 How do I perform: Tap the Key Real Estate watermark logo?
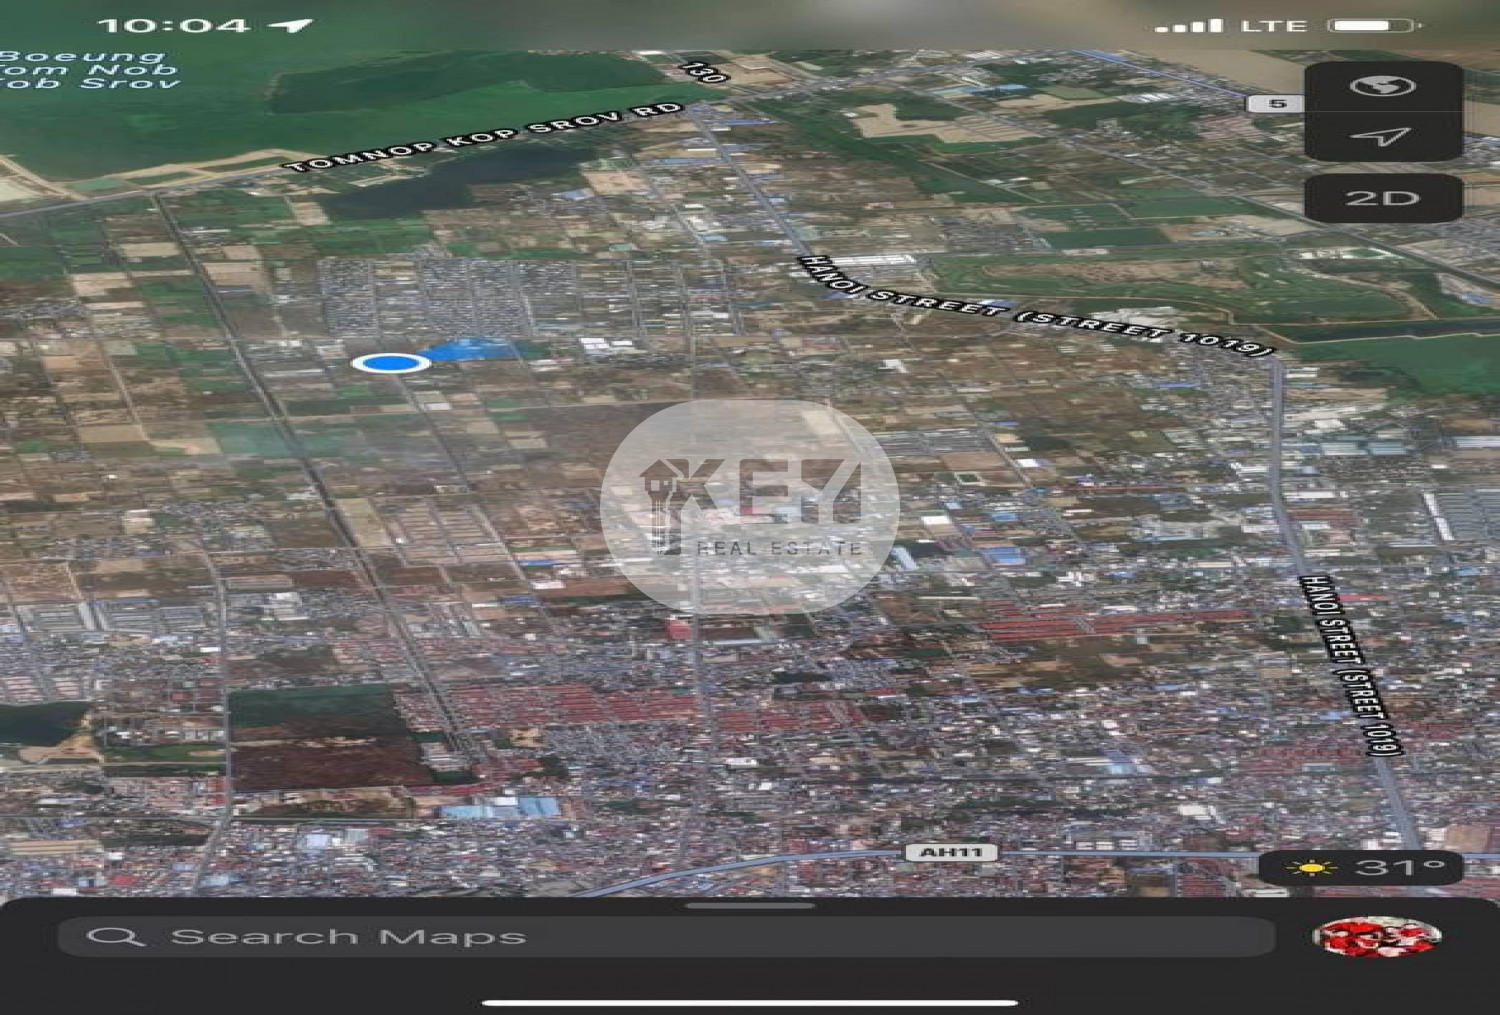(x=750, y=507)
